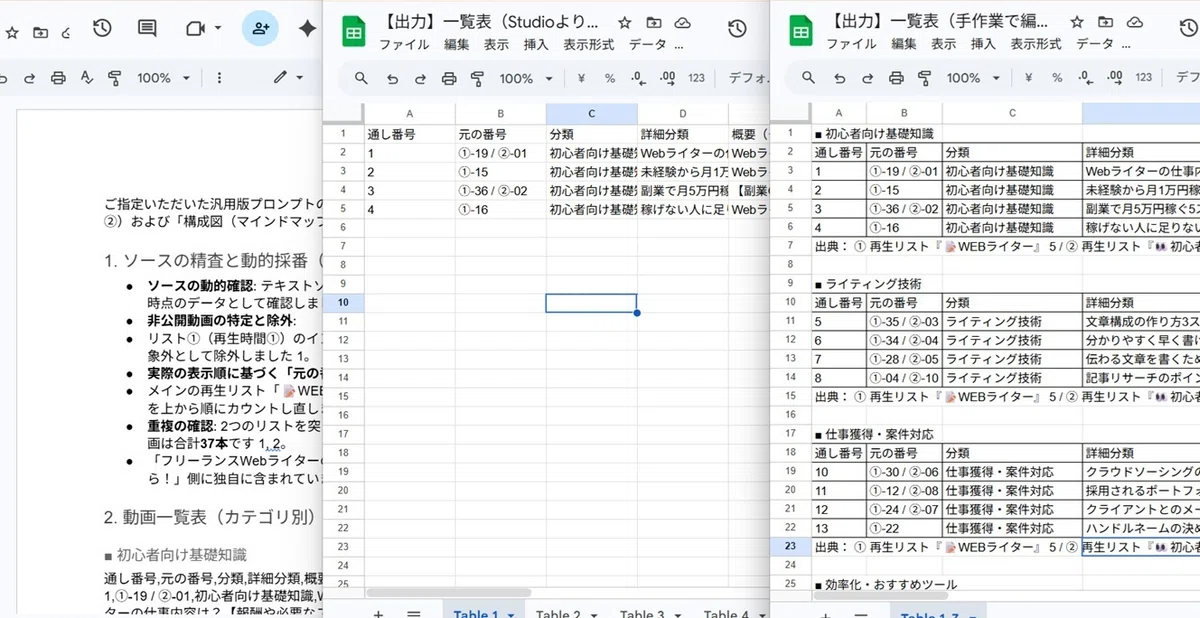Use paint format in the Studio spreadsheet

pos(477,78)
